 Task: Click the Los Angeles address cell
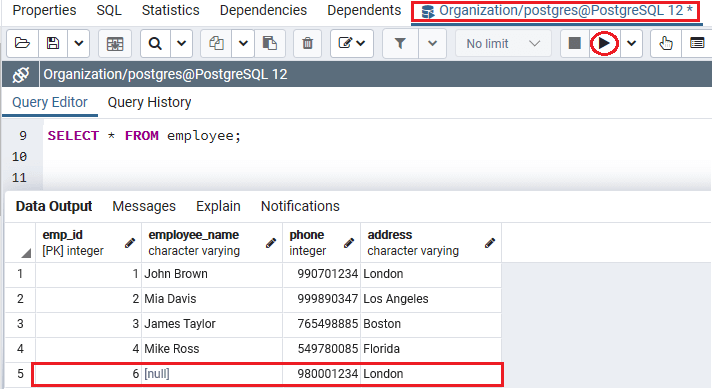[431, 299]
